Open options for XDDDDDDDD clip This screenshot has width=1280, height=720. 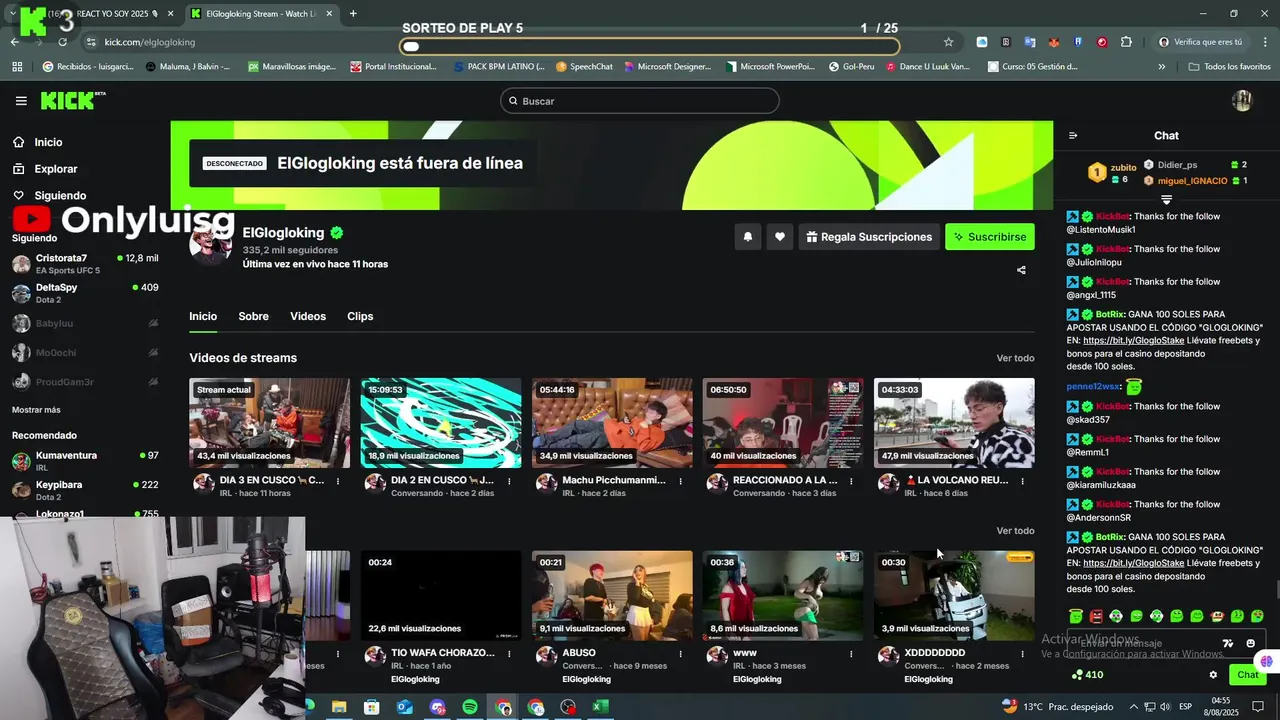1022,654
